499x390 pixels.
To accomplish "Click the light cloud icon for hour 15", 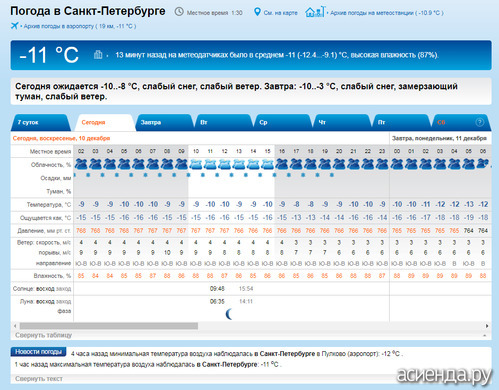I will pos(267,164).
